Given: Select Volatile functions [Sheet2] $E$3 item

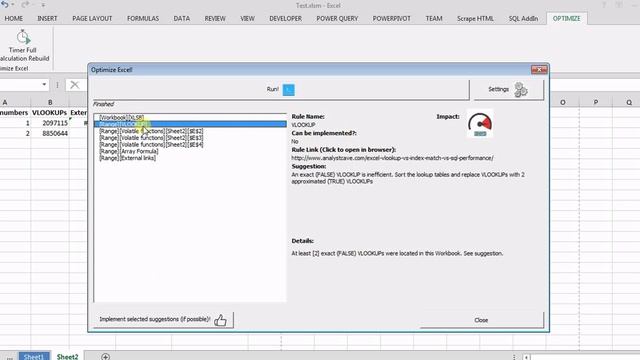Looking at the screenshot, I should 151,138.
